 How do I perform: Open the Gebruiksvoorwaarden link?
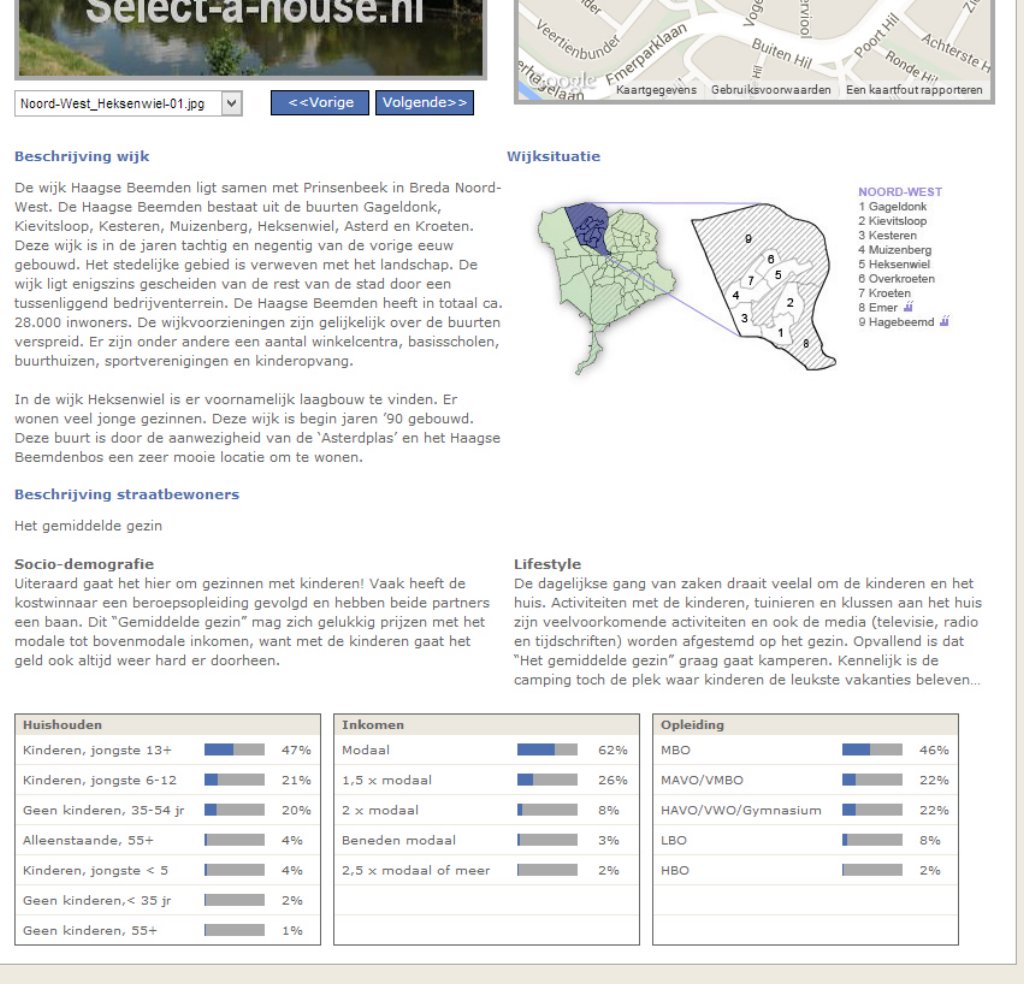pyautogui.click(x=770, y=90)
